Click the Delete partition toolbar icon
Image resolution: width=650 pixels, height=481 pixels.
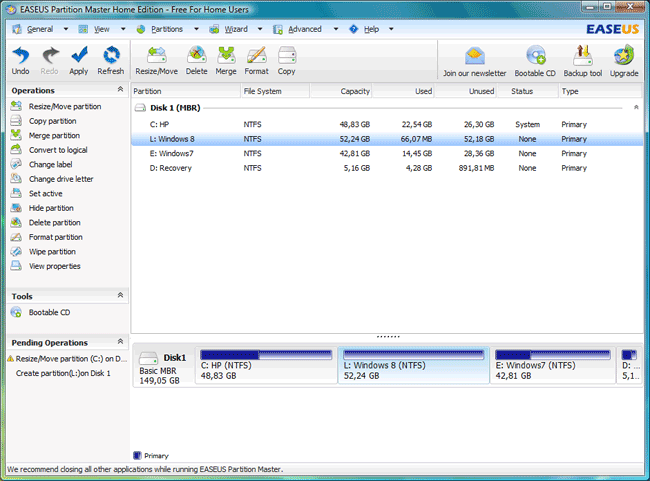(x=197, y=59)
